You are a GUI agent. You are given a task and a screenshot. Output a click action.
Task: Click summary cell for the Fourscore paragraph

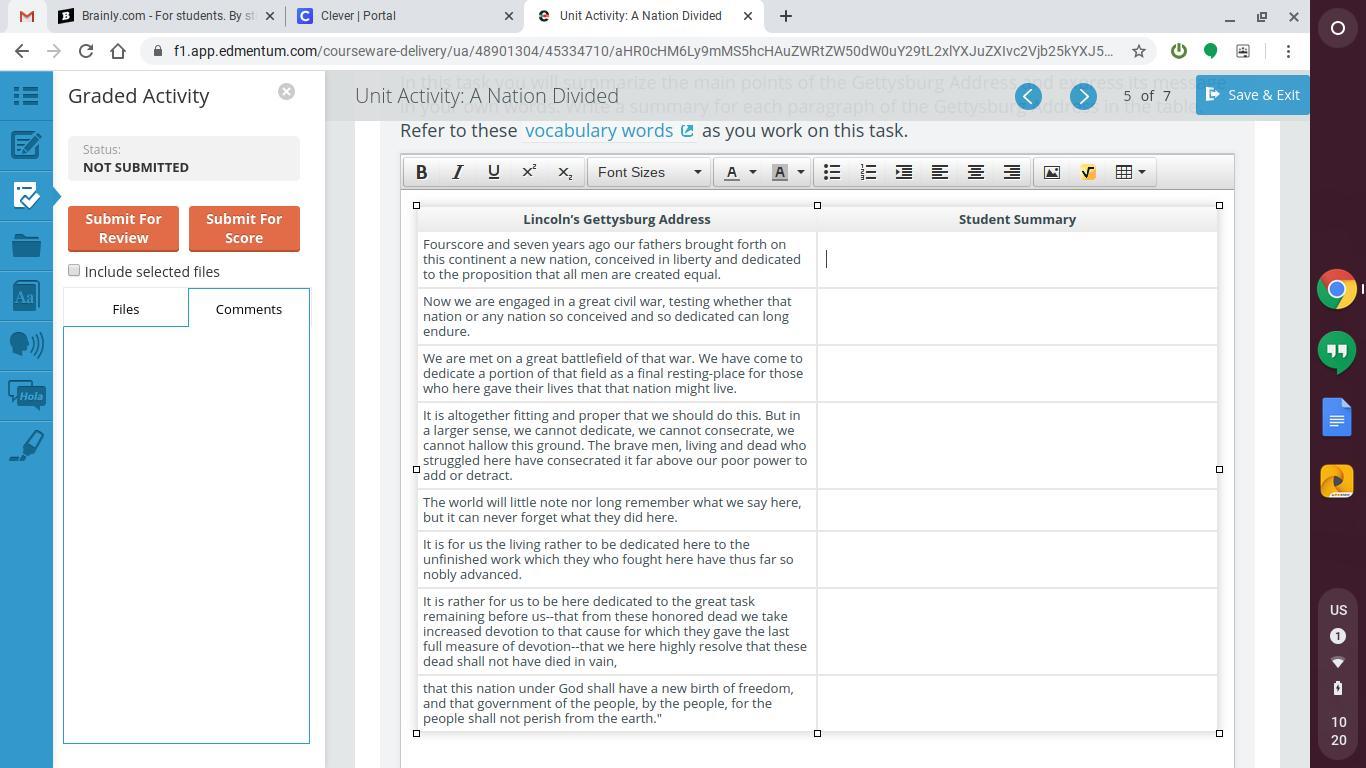[1017, 260]
